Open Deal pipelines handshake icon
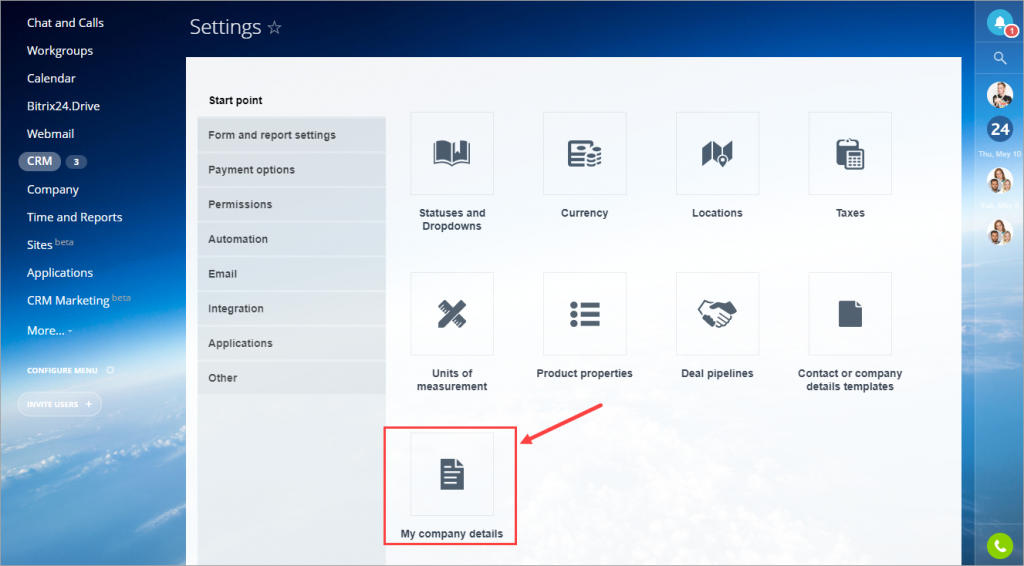Image resolution: width=1024 pixels, height=566 pixels. 717,313
